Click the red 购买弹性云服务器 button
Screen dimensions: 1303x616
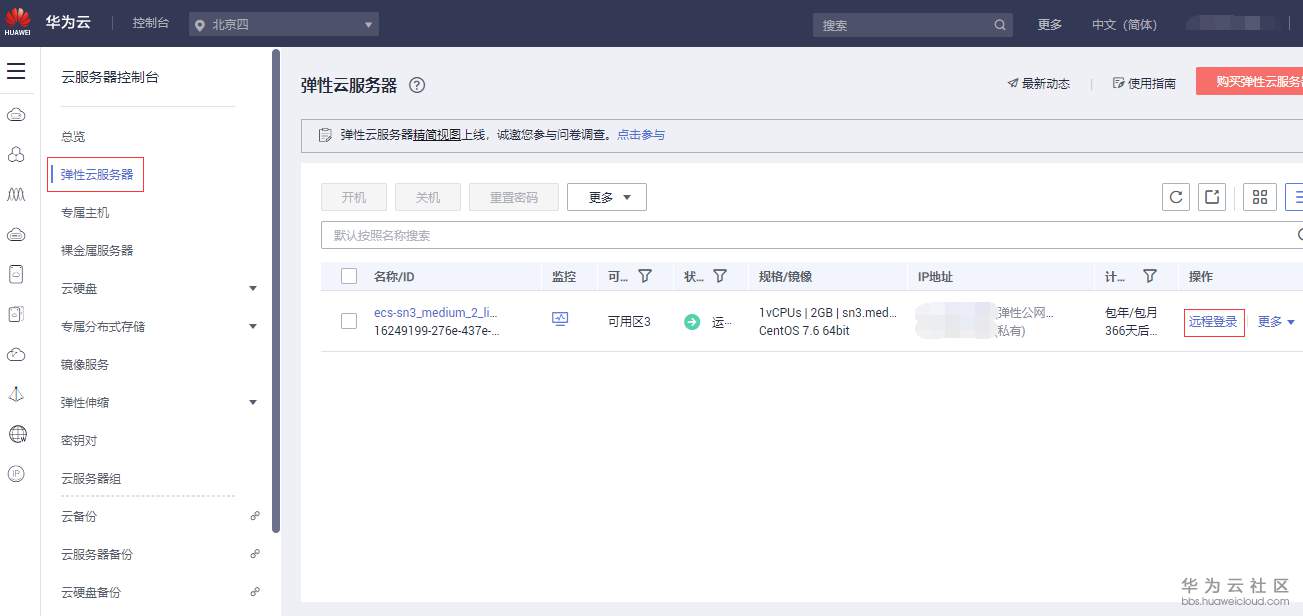[1250, 82]
